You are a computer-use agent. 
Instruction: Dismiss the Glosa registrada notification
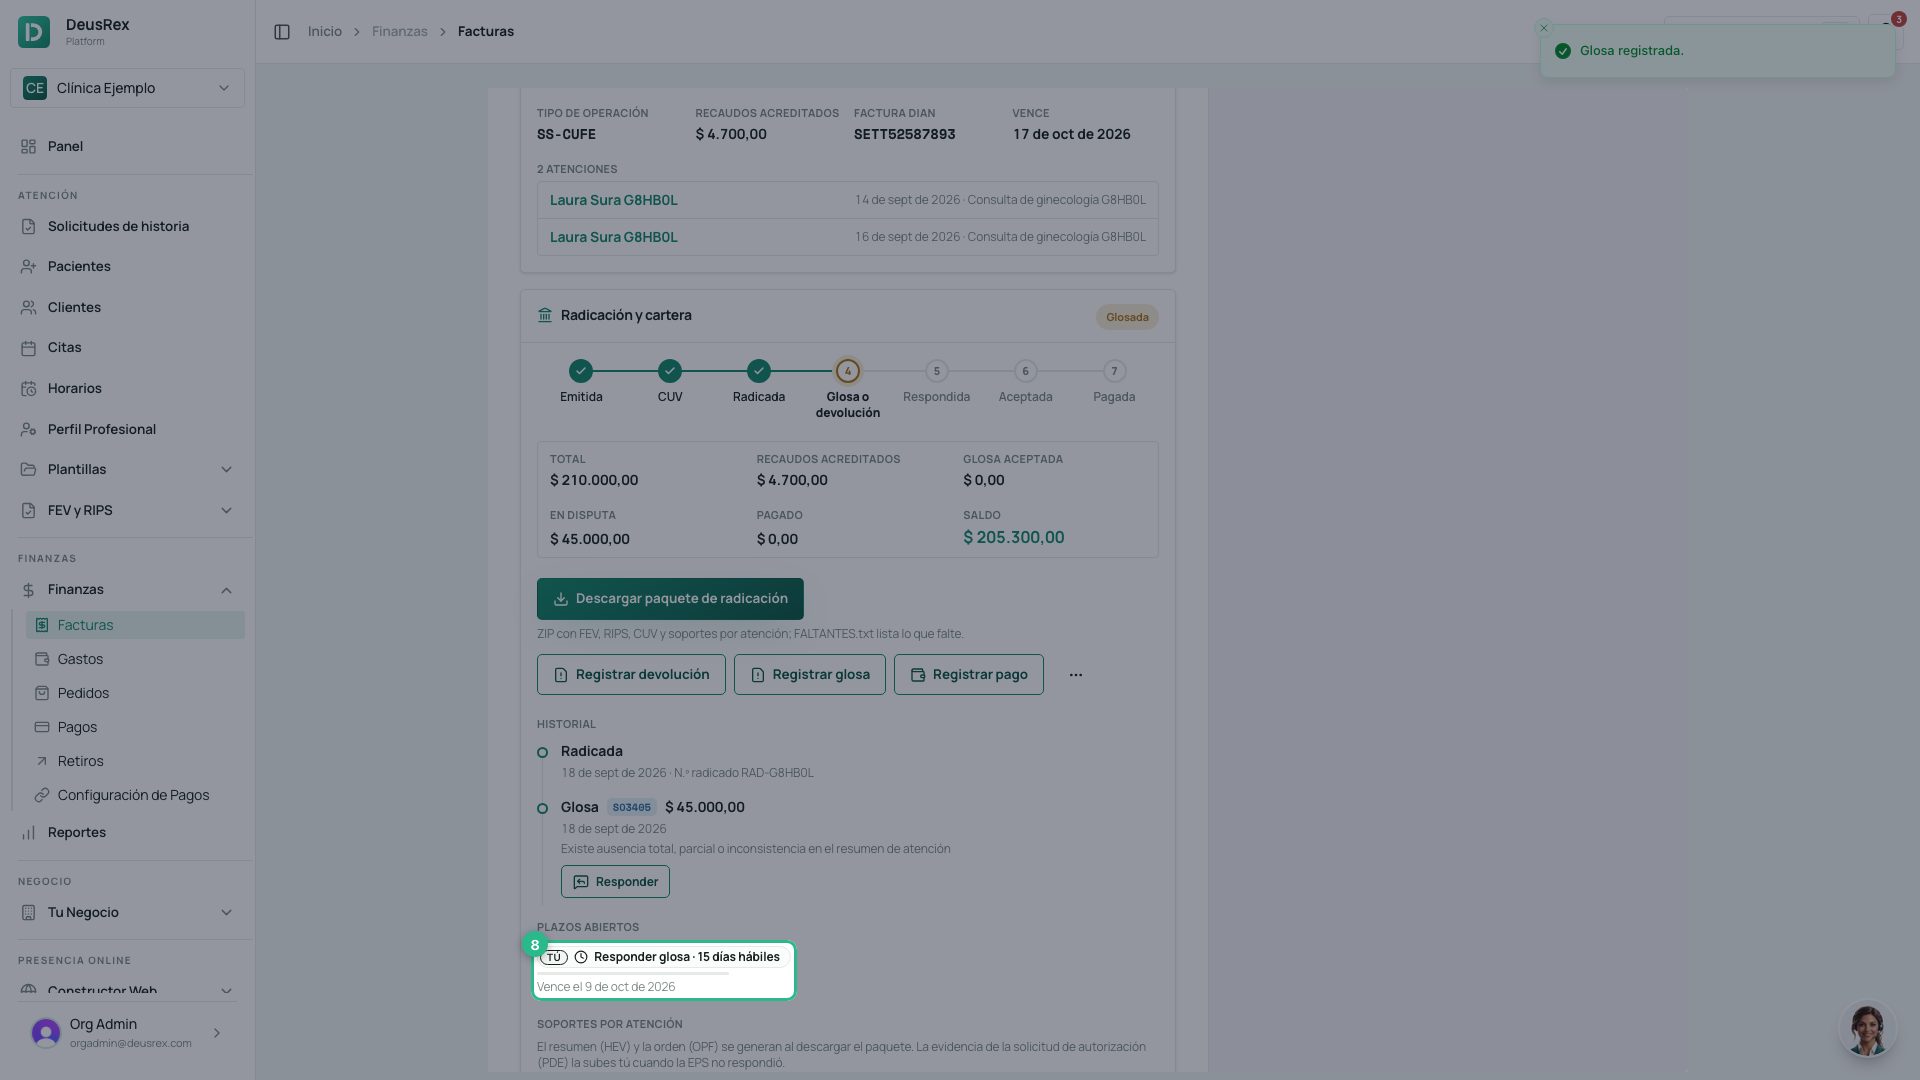pyautogui.click(x=1544, y=28)
